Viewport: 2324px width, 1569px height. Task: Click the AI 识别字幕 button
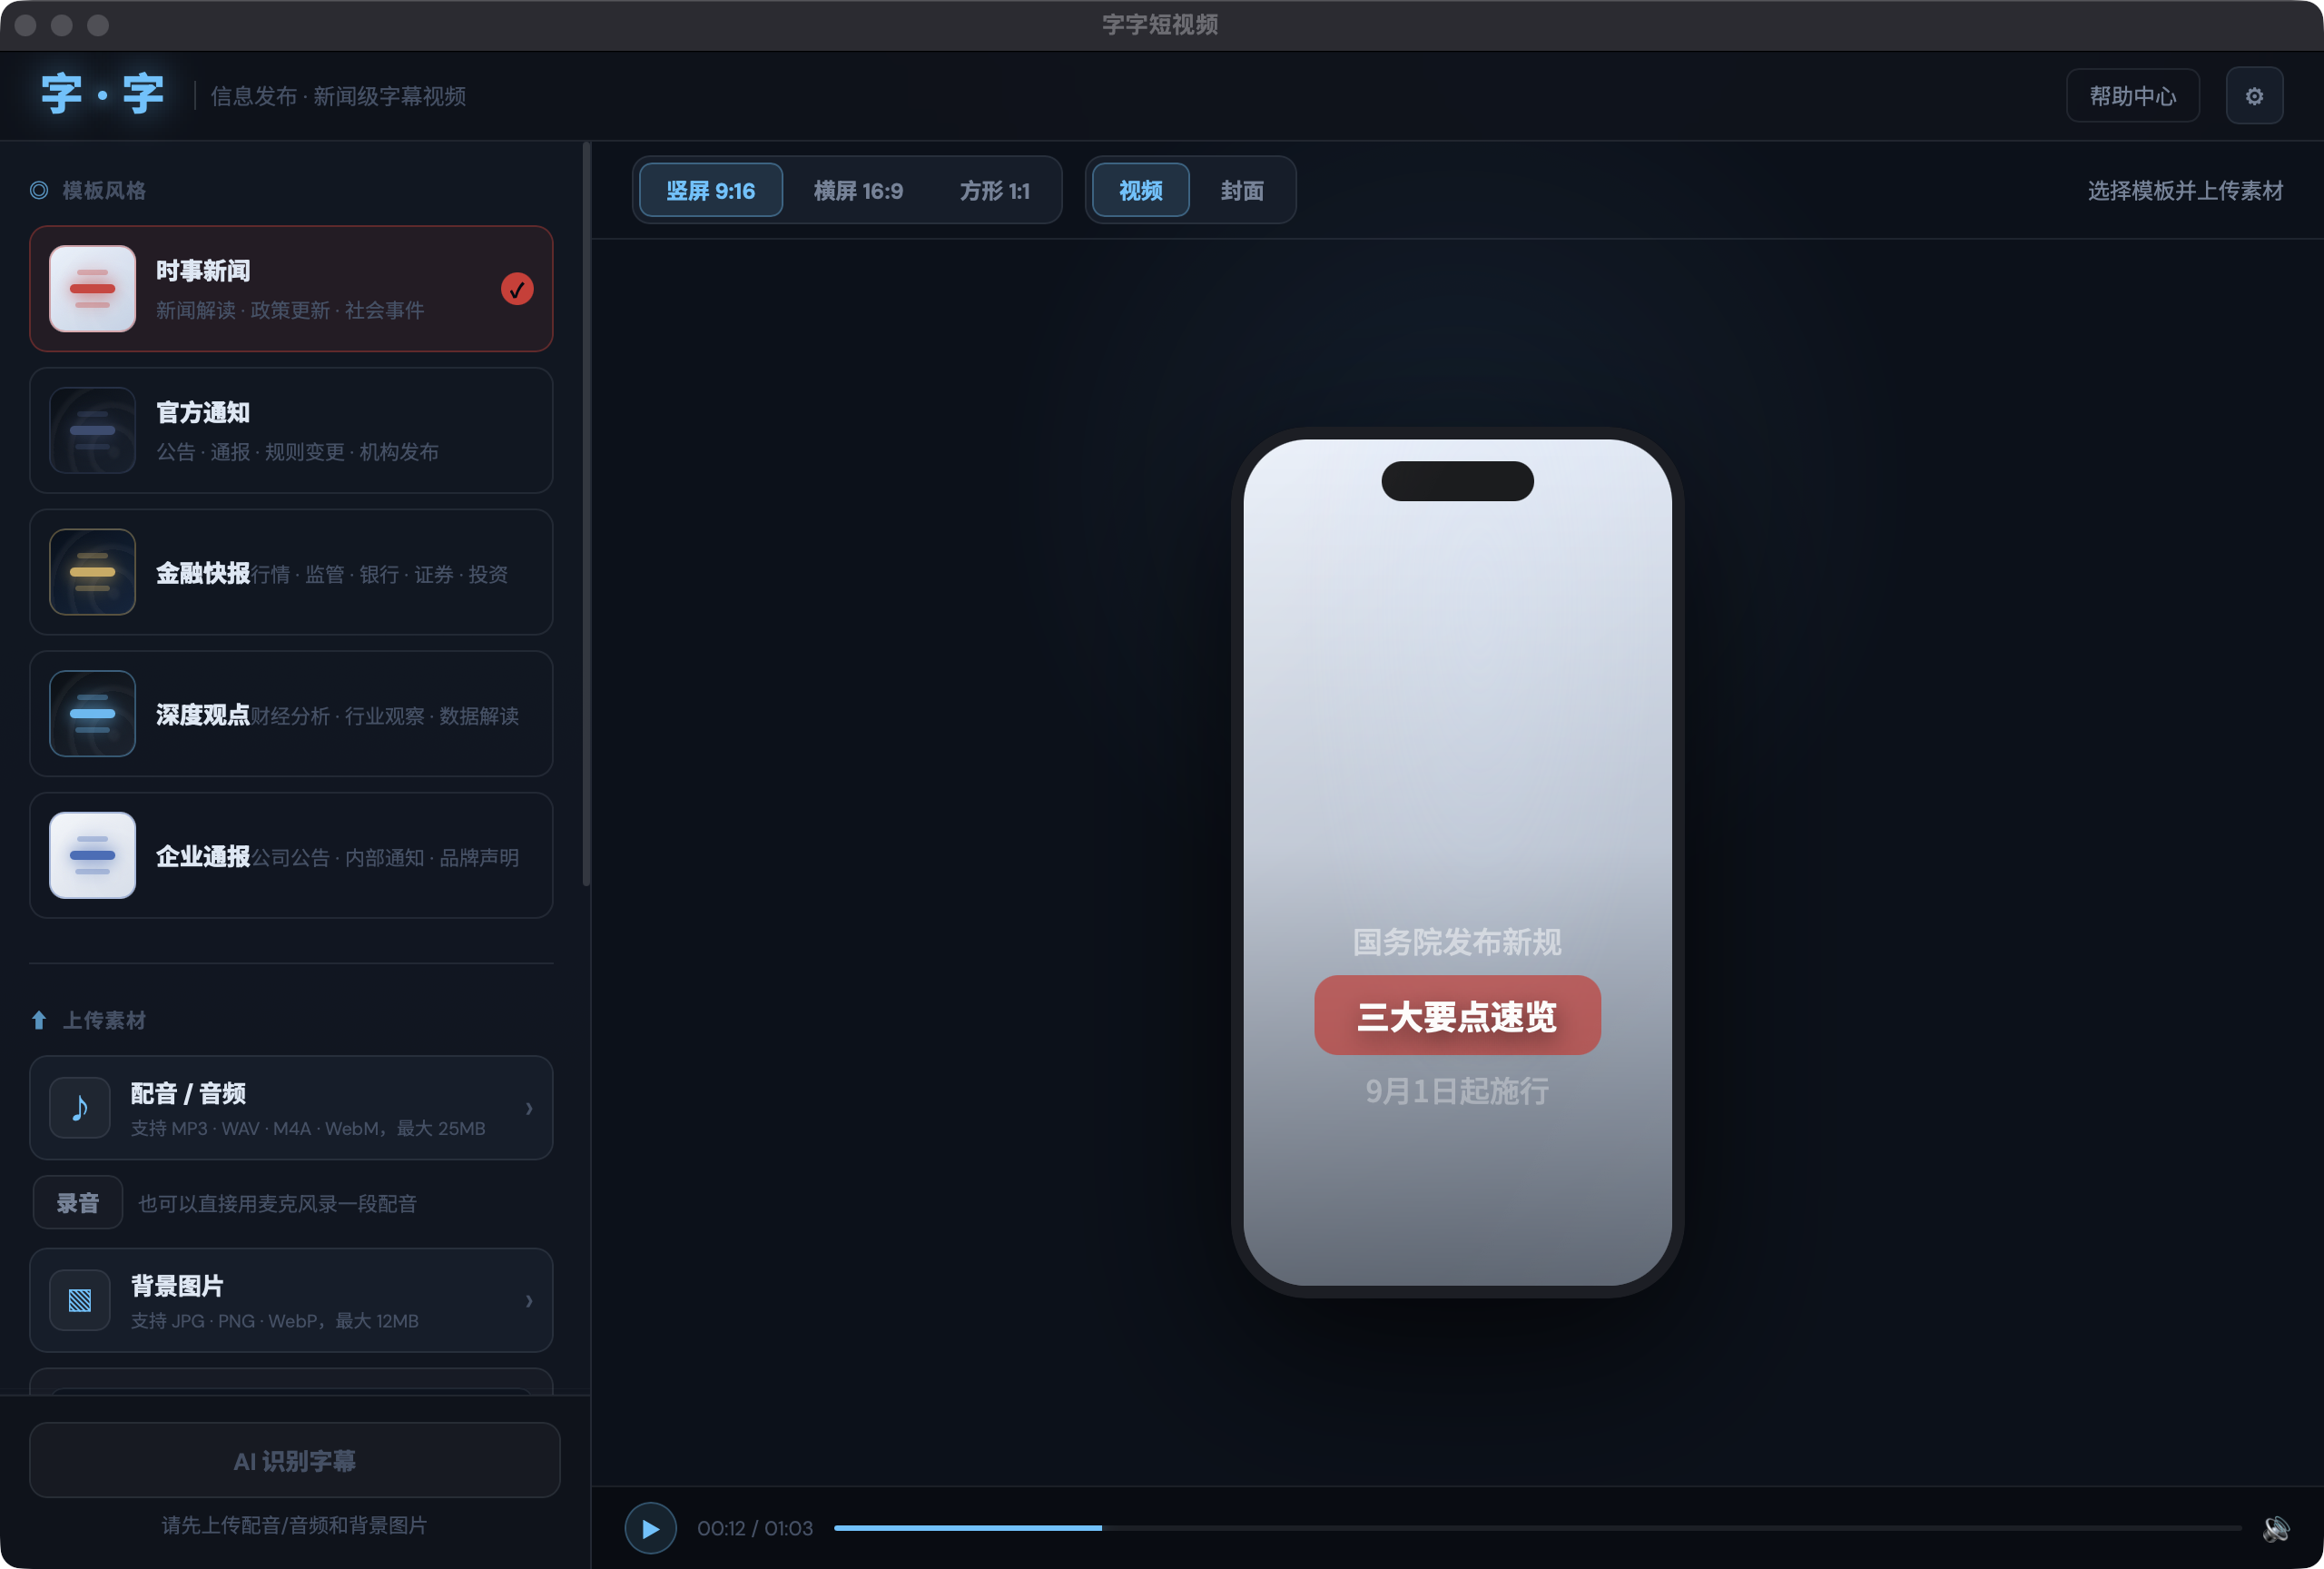tap(295, 1460)
